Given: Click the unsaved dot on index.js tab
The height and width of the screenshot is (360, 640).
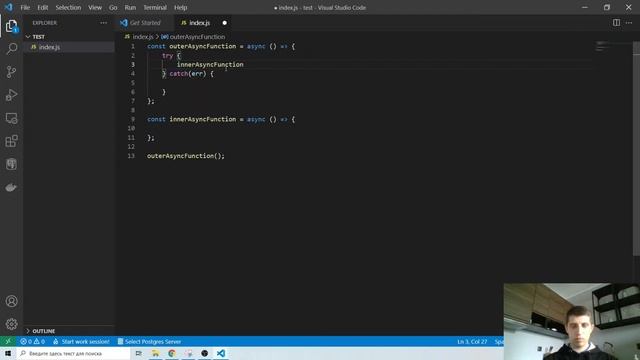Looking at the screenshot, I should [x=224, y=23].
